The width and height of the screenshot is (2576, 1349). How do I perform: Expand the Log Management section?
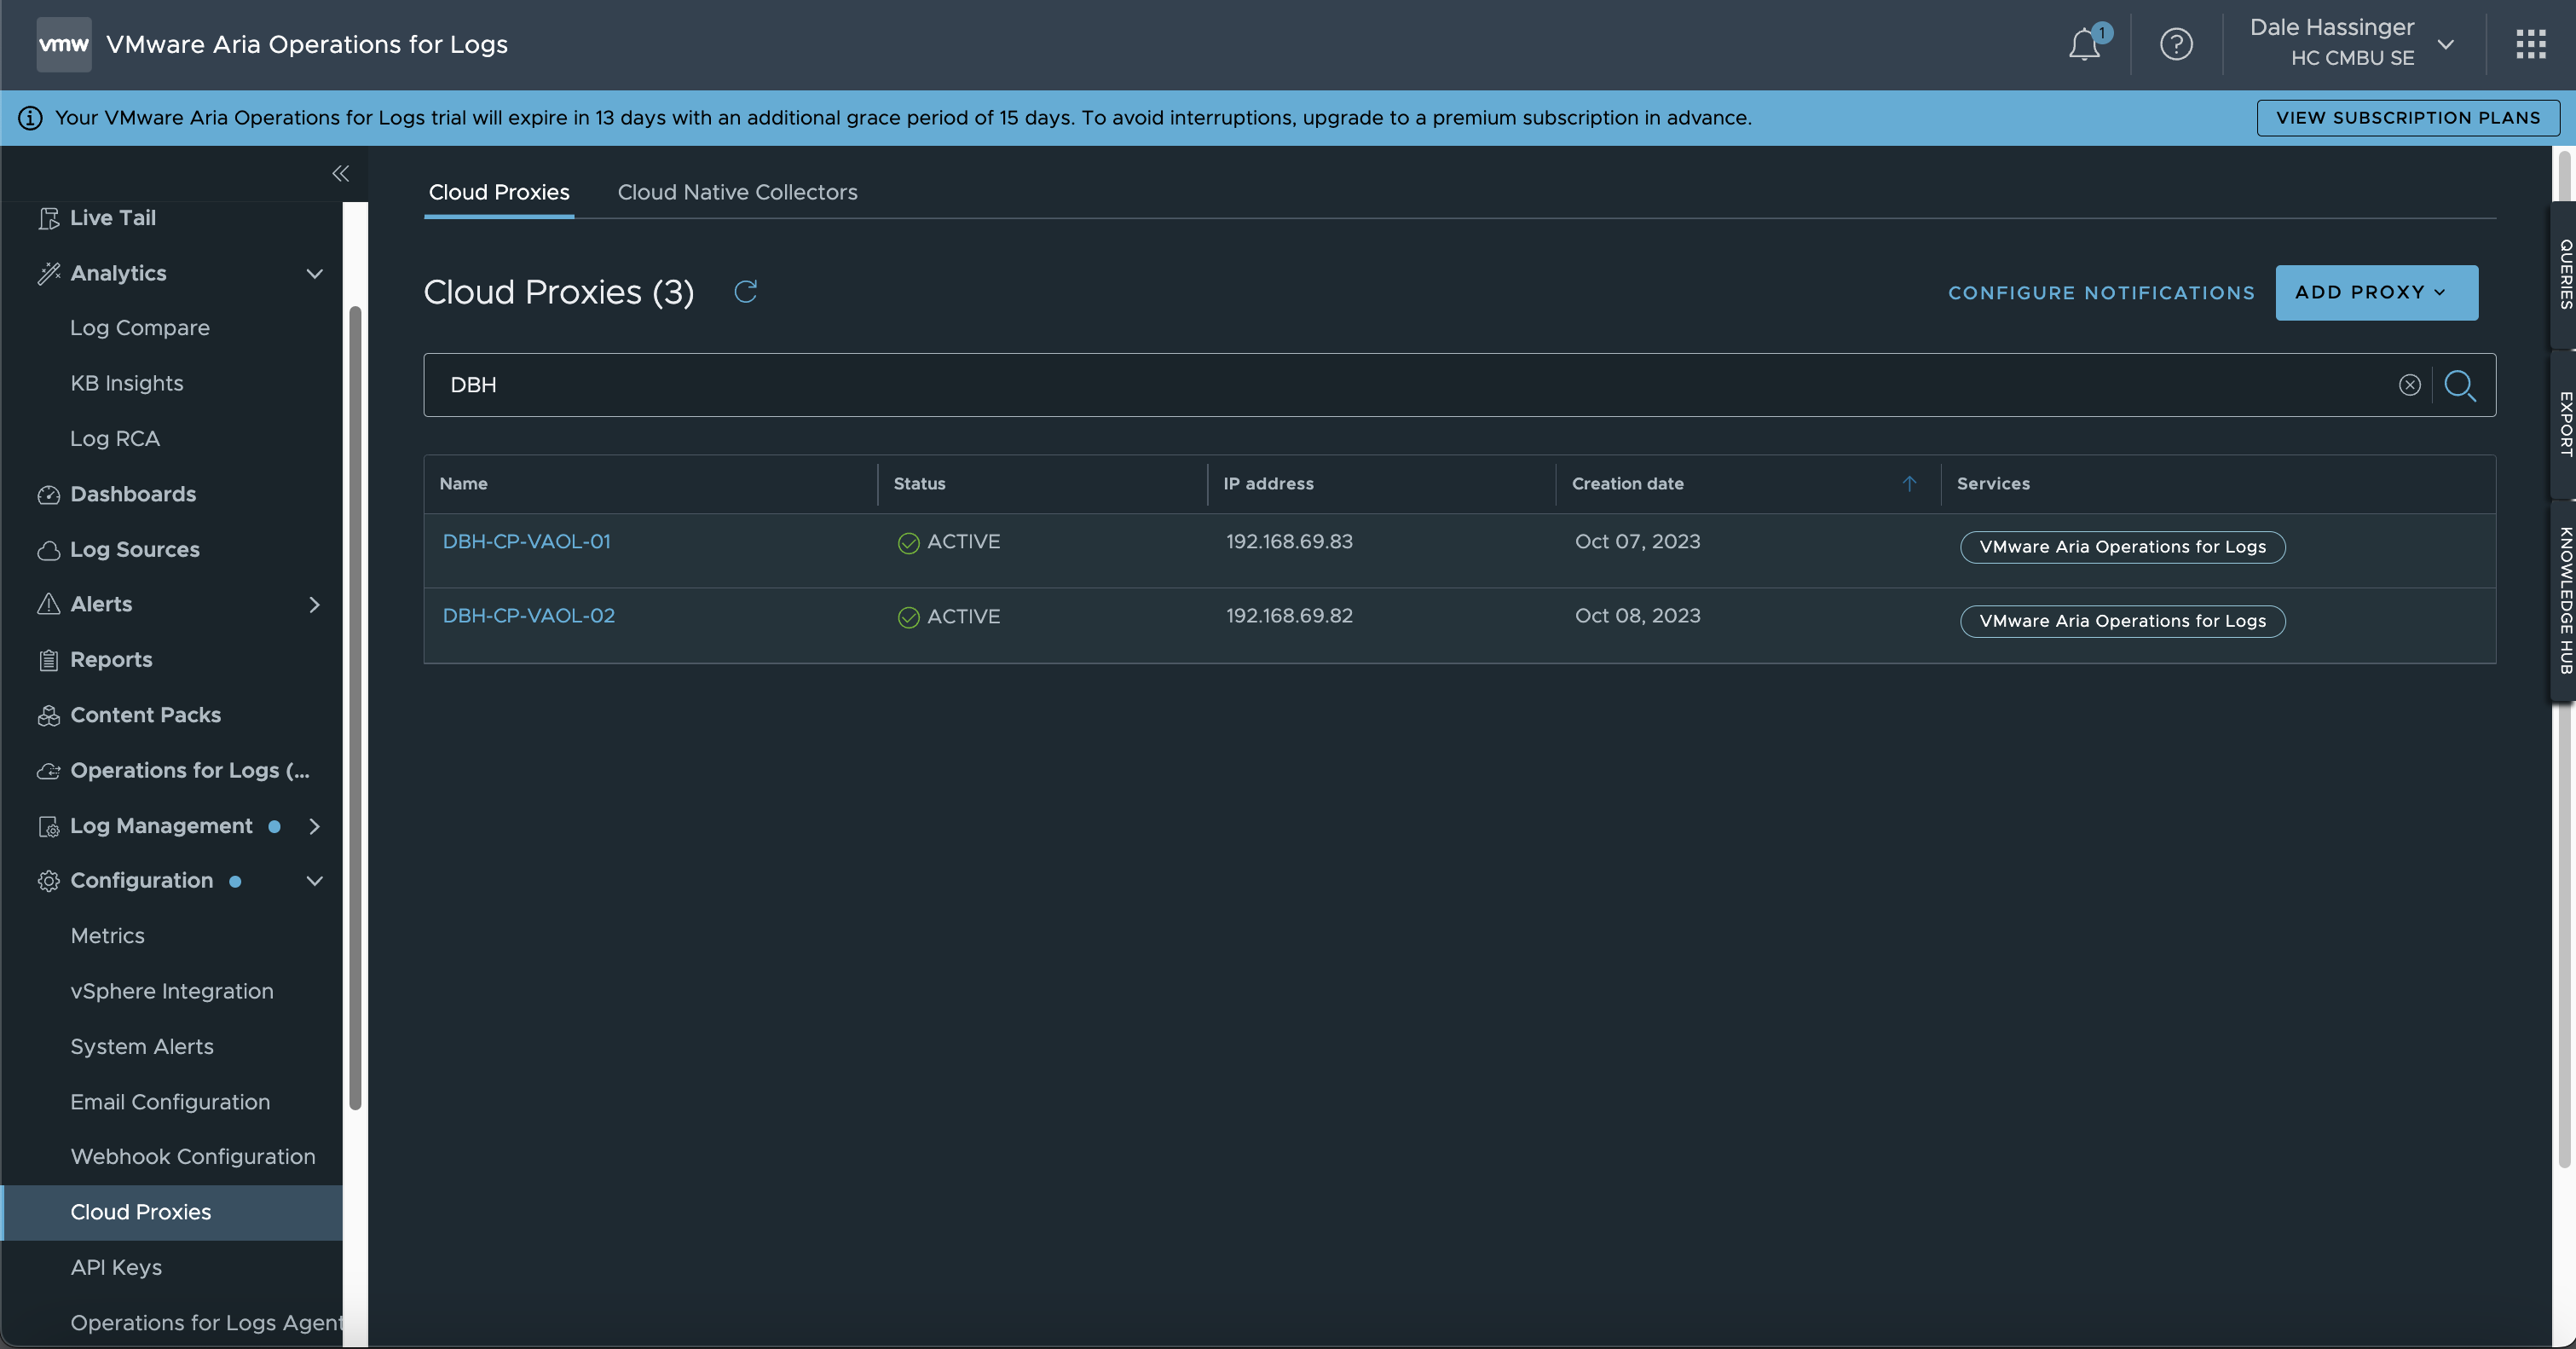(314, 826)
